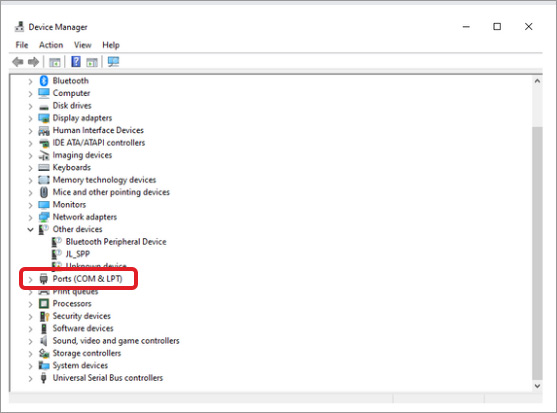Open the blue Help question-mark toolbar icon

coord(76,61)
